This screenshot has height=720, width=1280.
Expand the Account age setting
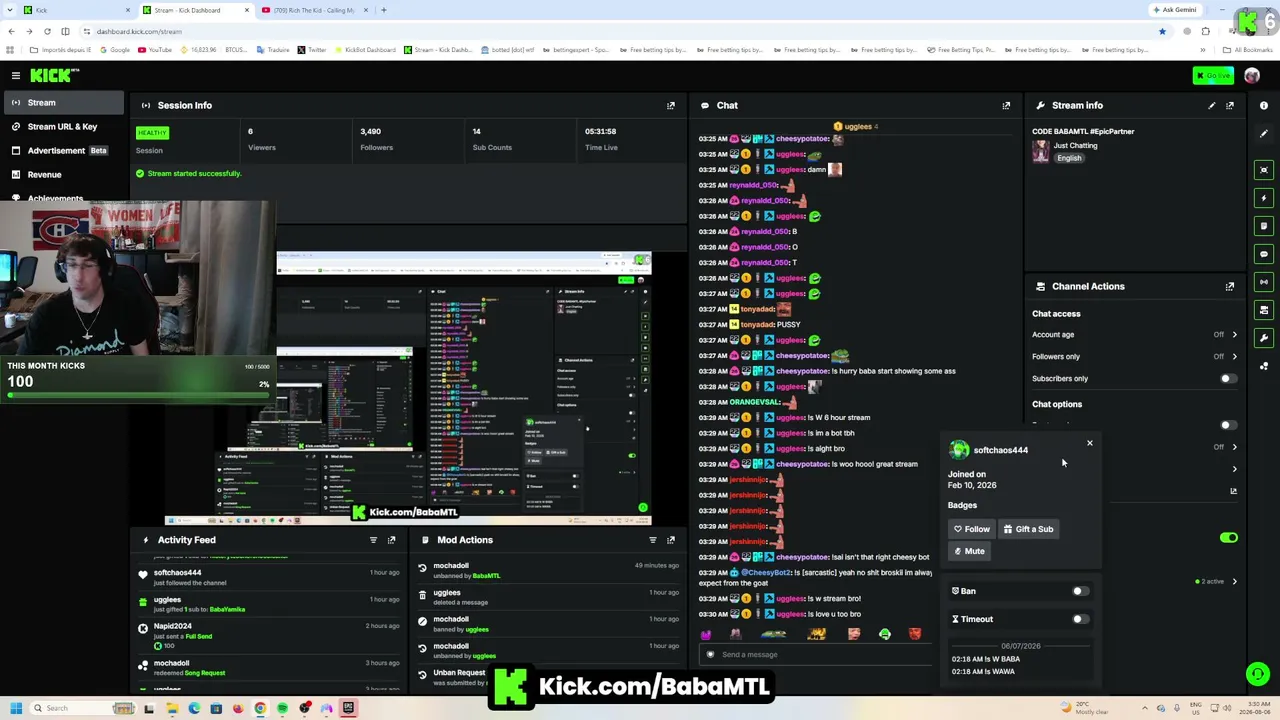coord(1234,335)
